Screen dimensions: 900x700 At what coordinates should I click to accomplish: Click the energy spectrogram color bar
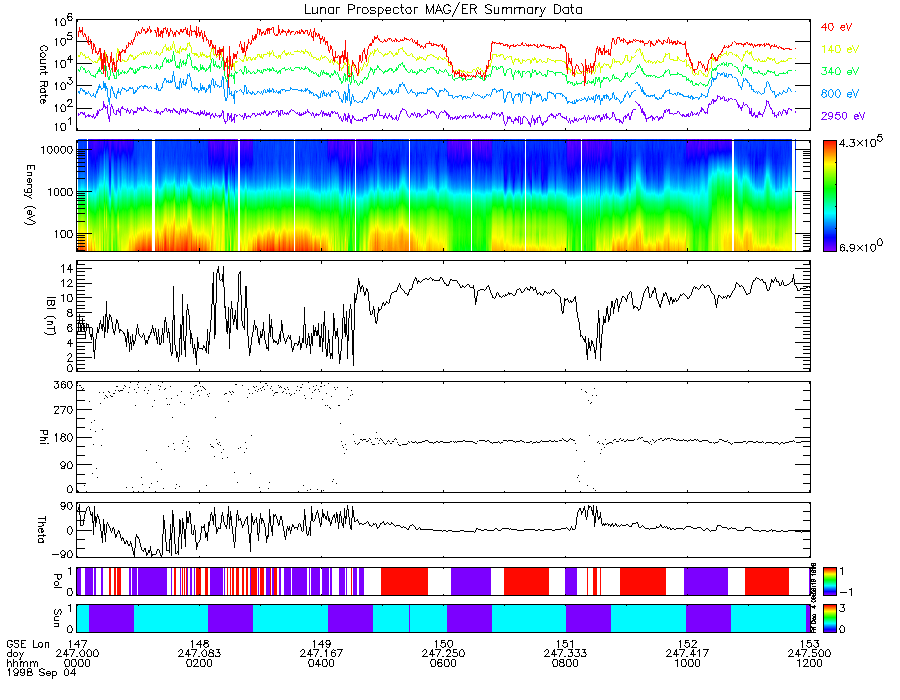pyautogui.click(x=829, y=196)
